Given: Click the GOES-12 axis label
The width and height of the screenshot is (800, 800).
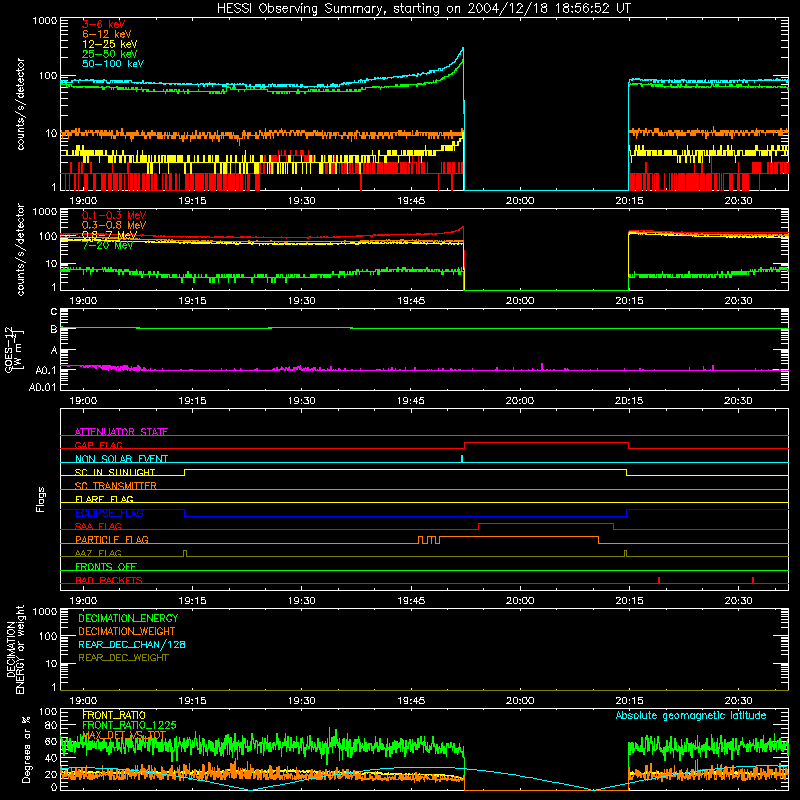Looking at the screenshot, I should (13, 349).
